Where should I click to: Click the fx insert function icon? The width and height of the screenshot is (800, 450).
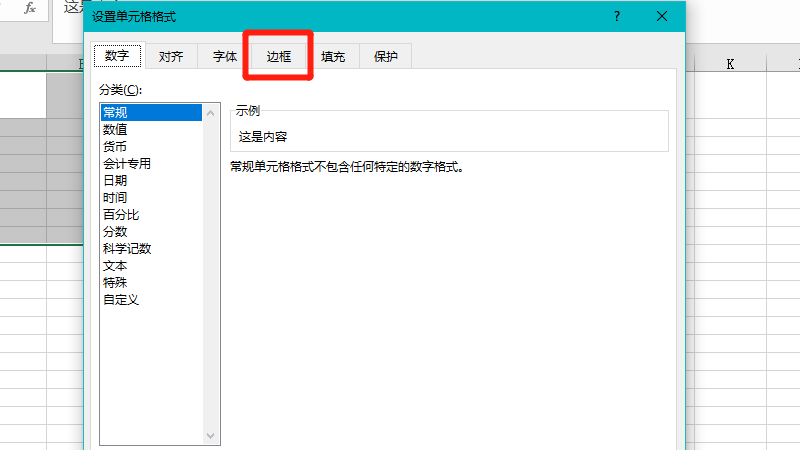click(x=30, y=8)
